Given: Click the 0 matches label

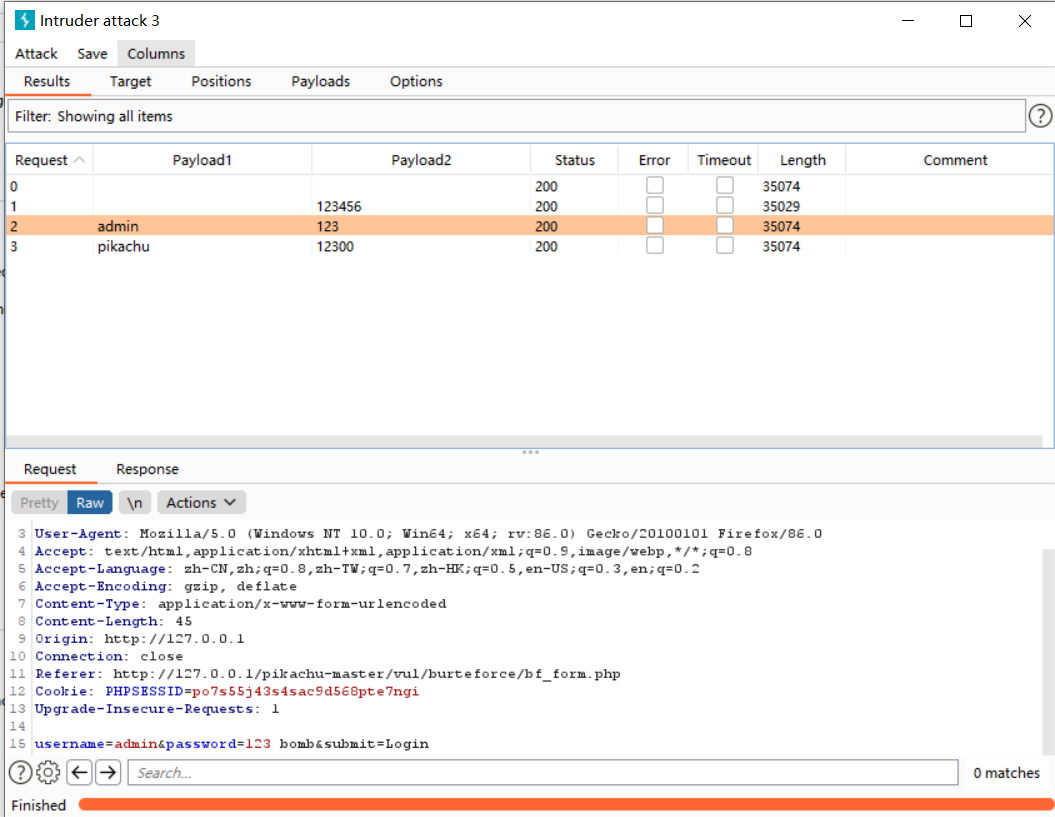Looking at the screenshot, I should tap(1006, 773).
